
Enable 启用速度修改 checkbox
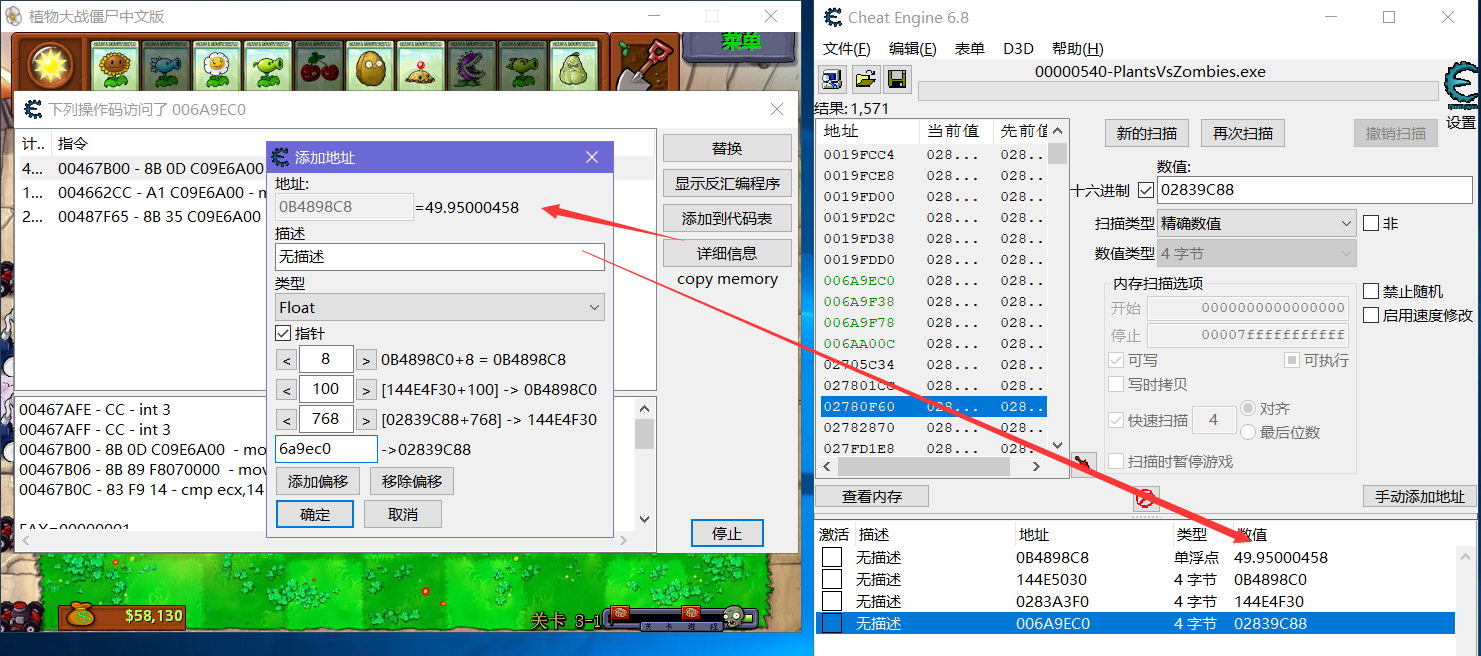coord(1371,315)
